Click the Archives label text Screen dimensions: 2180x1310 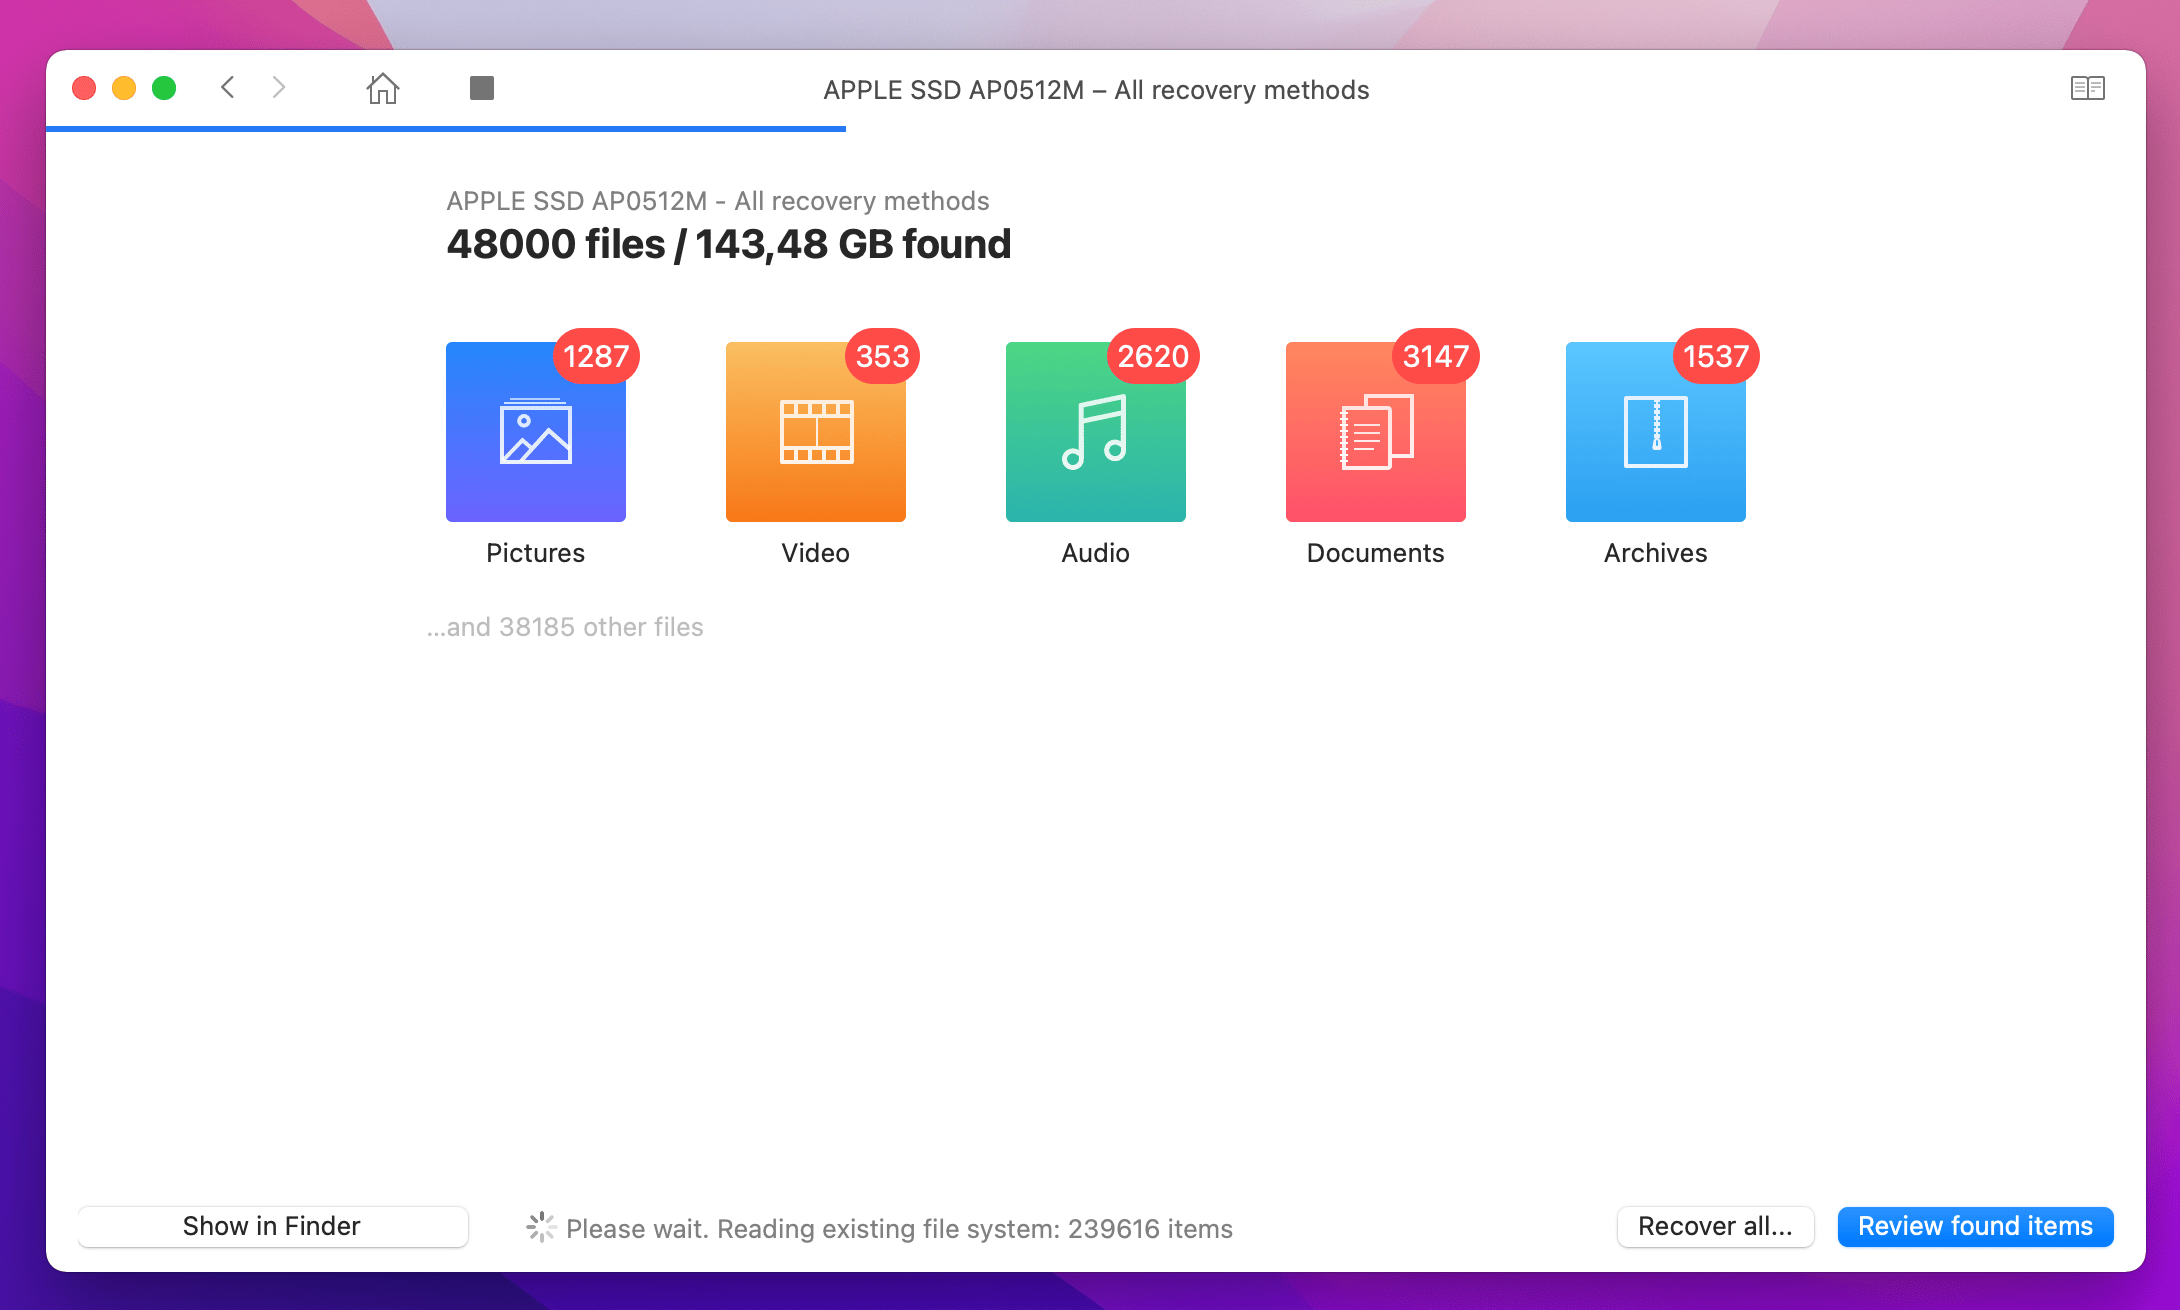[1656, 553]
